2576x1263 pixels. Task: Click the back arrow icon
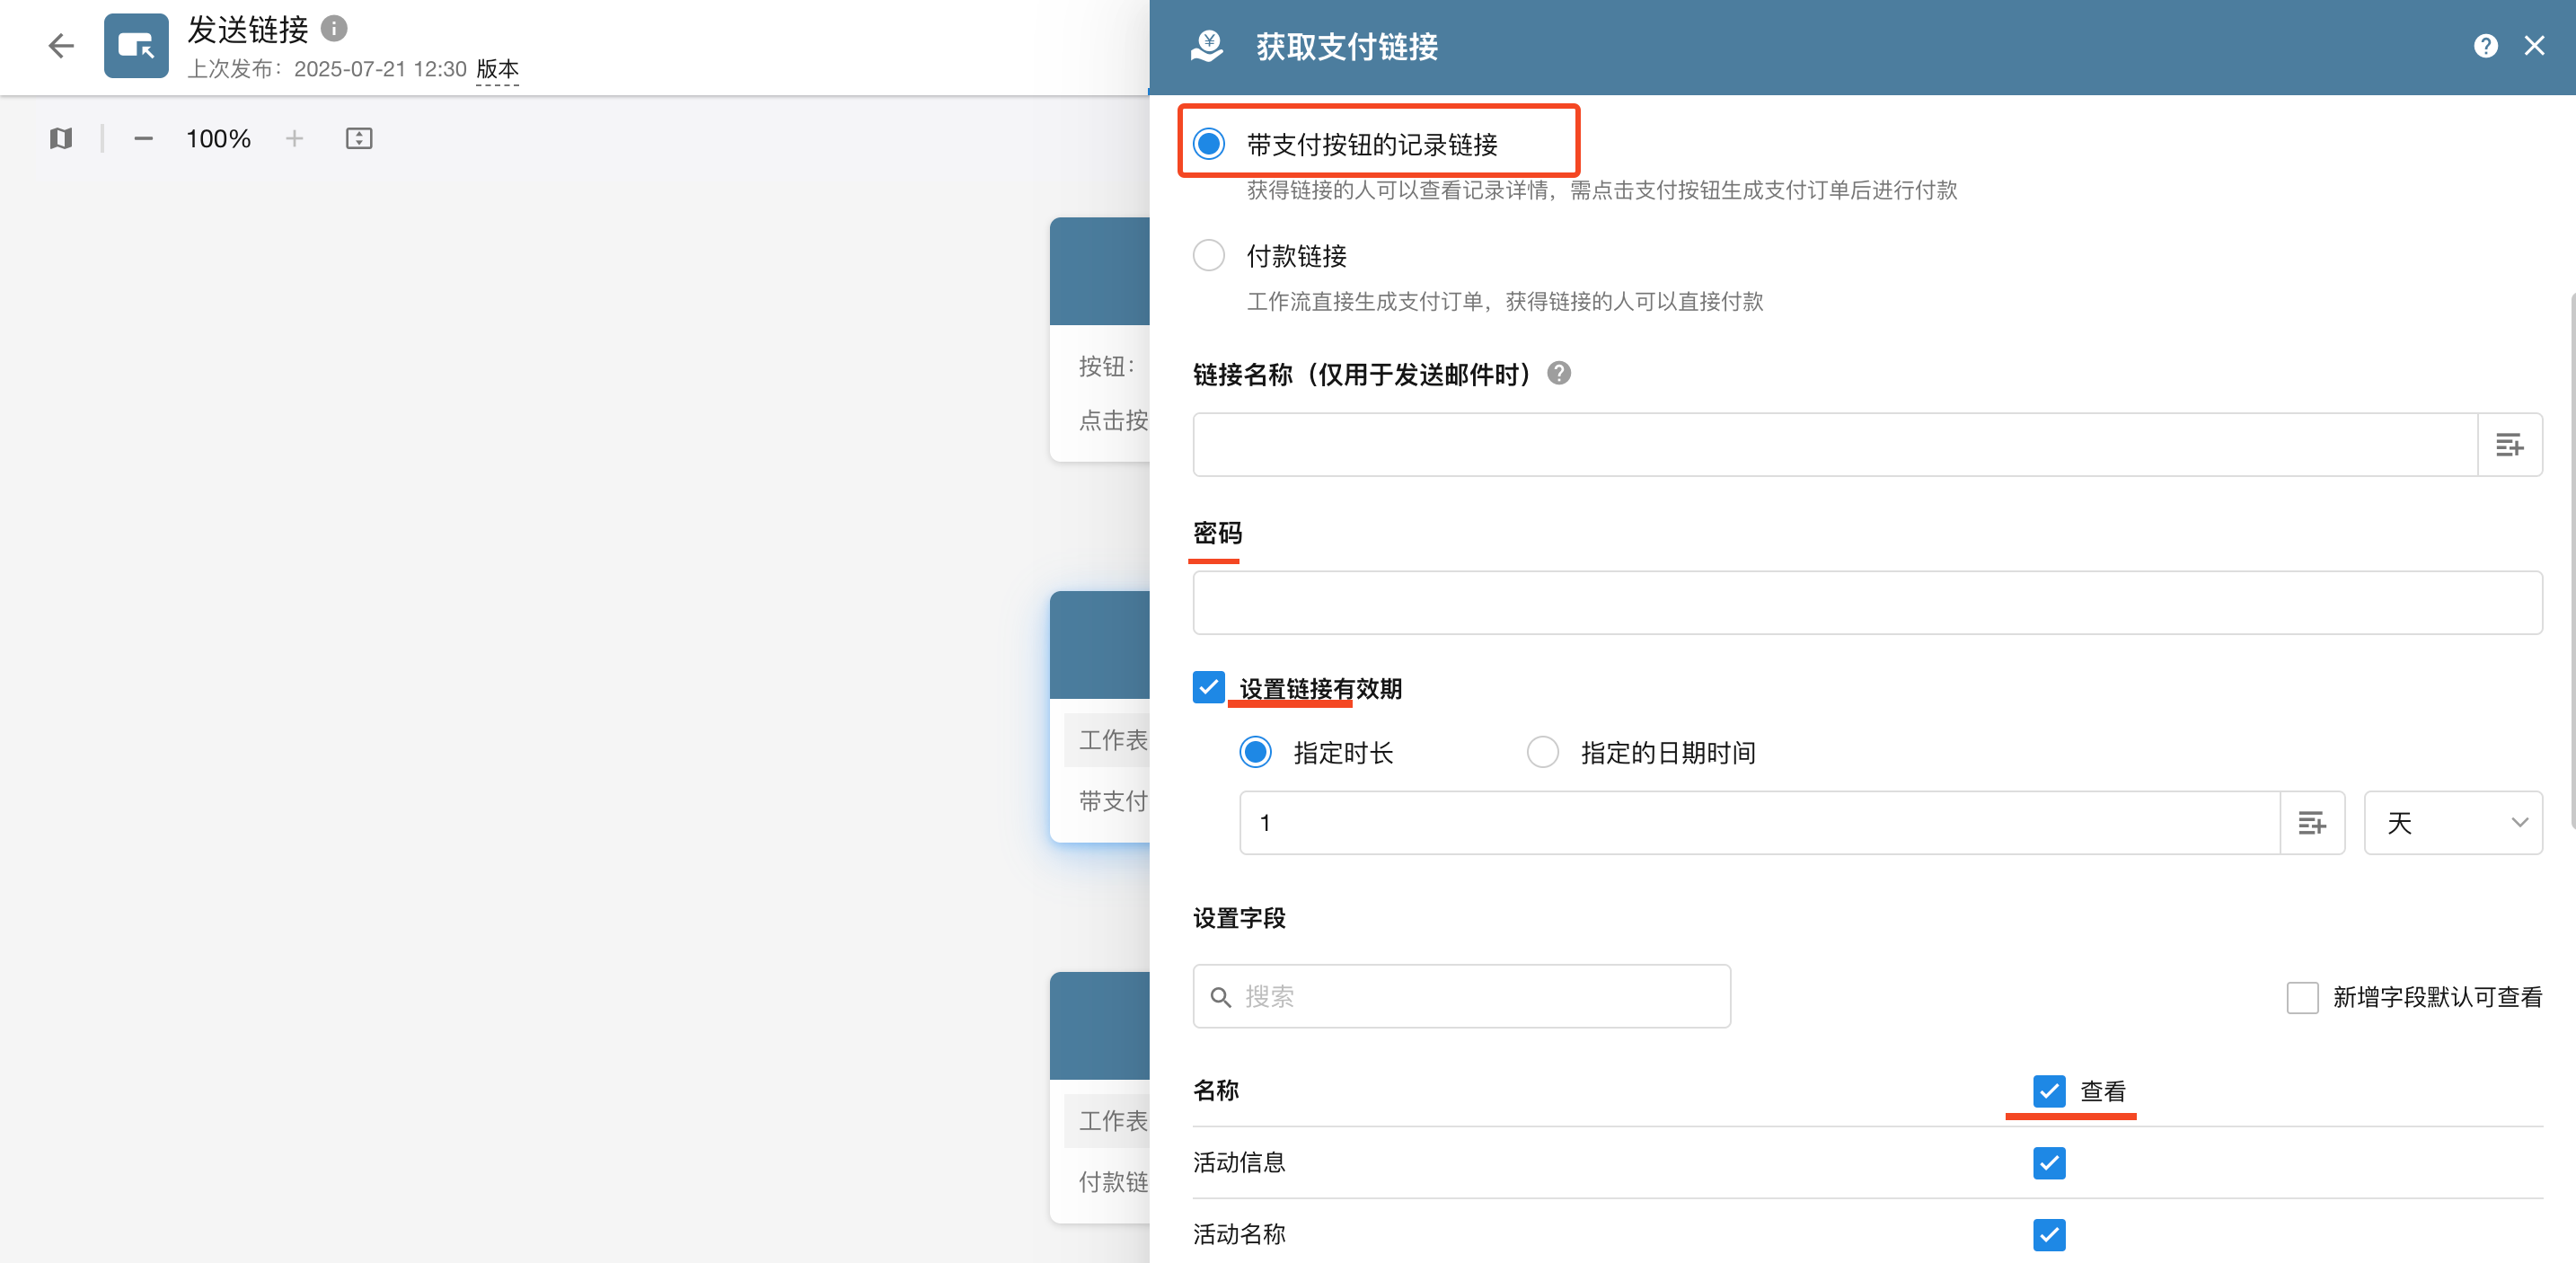pyautogui.click(x=61, y=46)
